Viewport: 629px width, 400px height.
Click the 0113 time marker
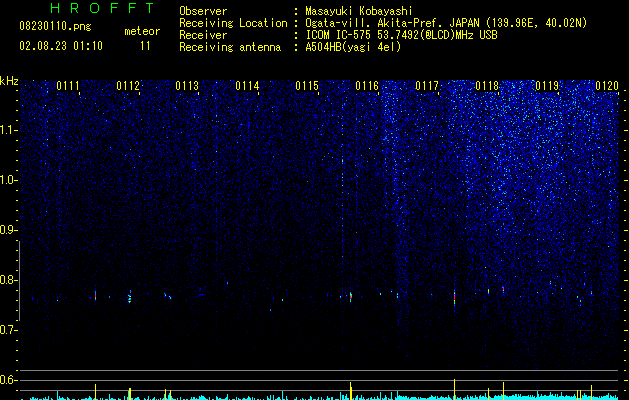[x=187, y=86]
